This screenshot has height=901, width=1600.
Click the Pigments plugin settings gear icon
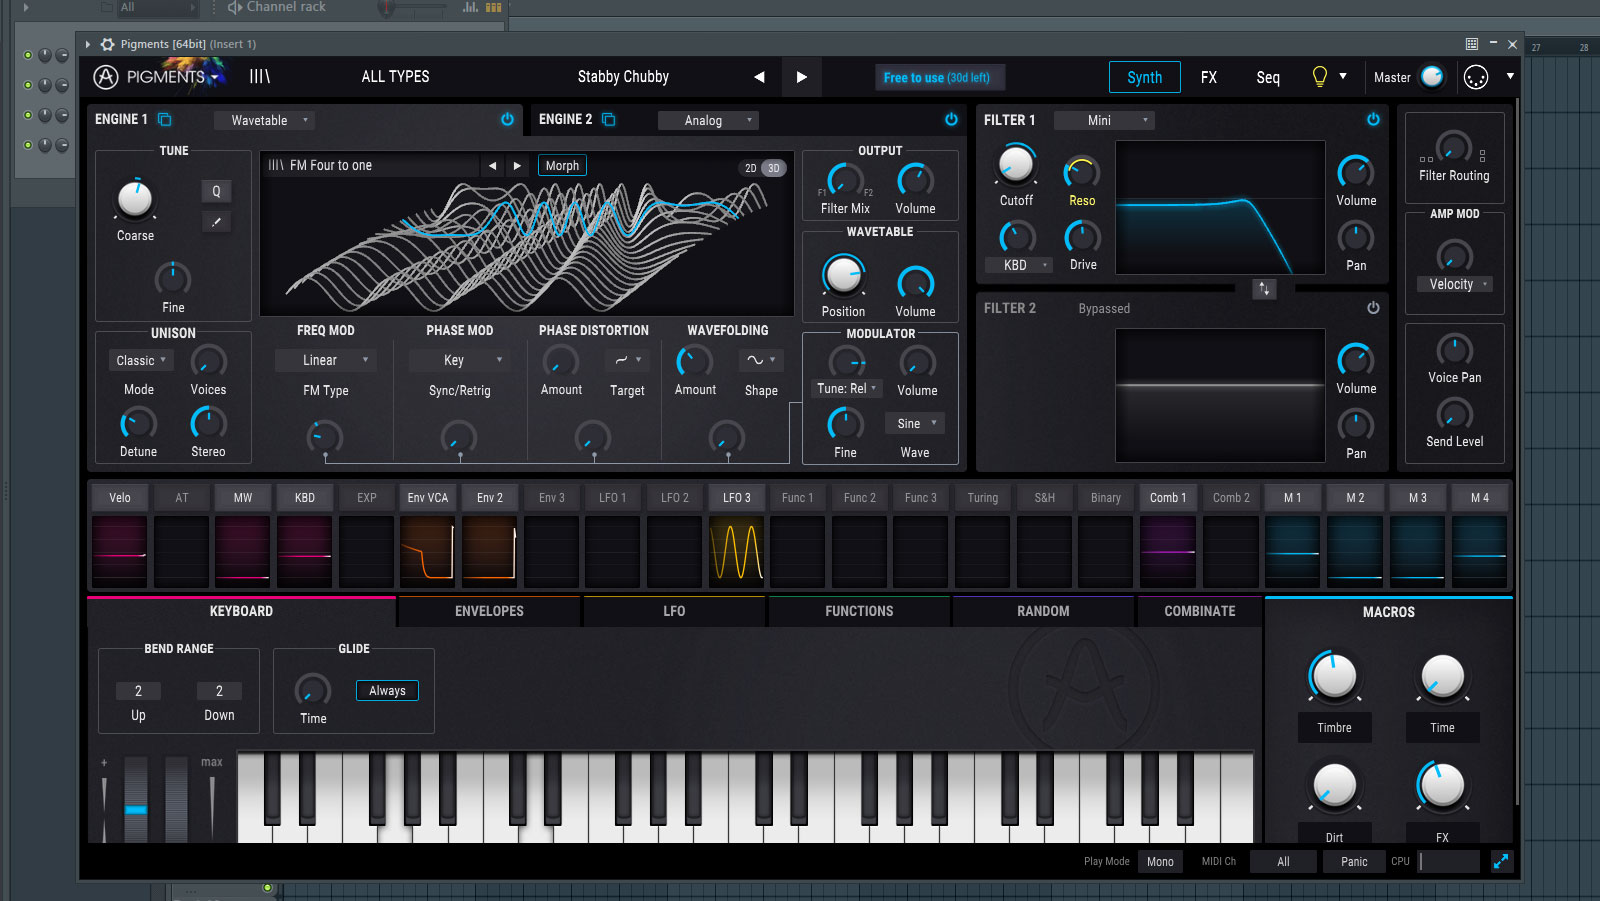coord(108,44)
